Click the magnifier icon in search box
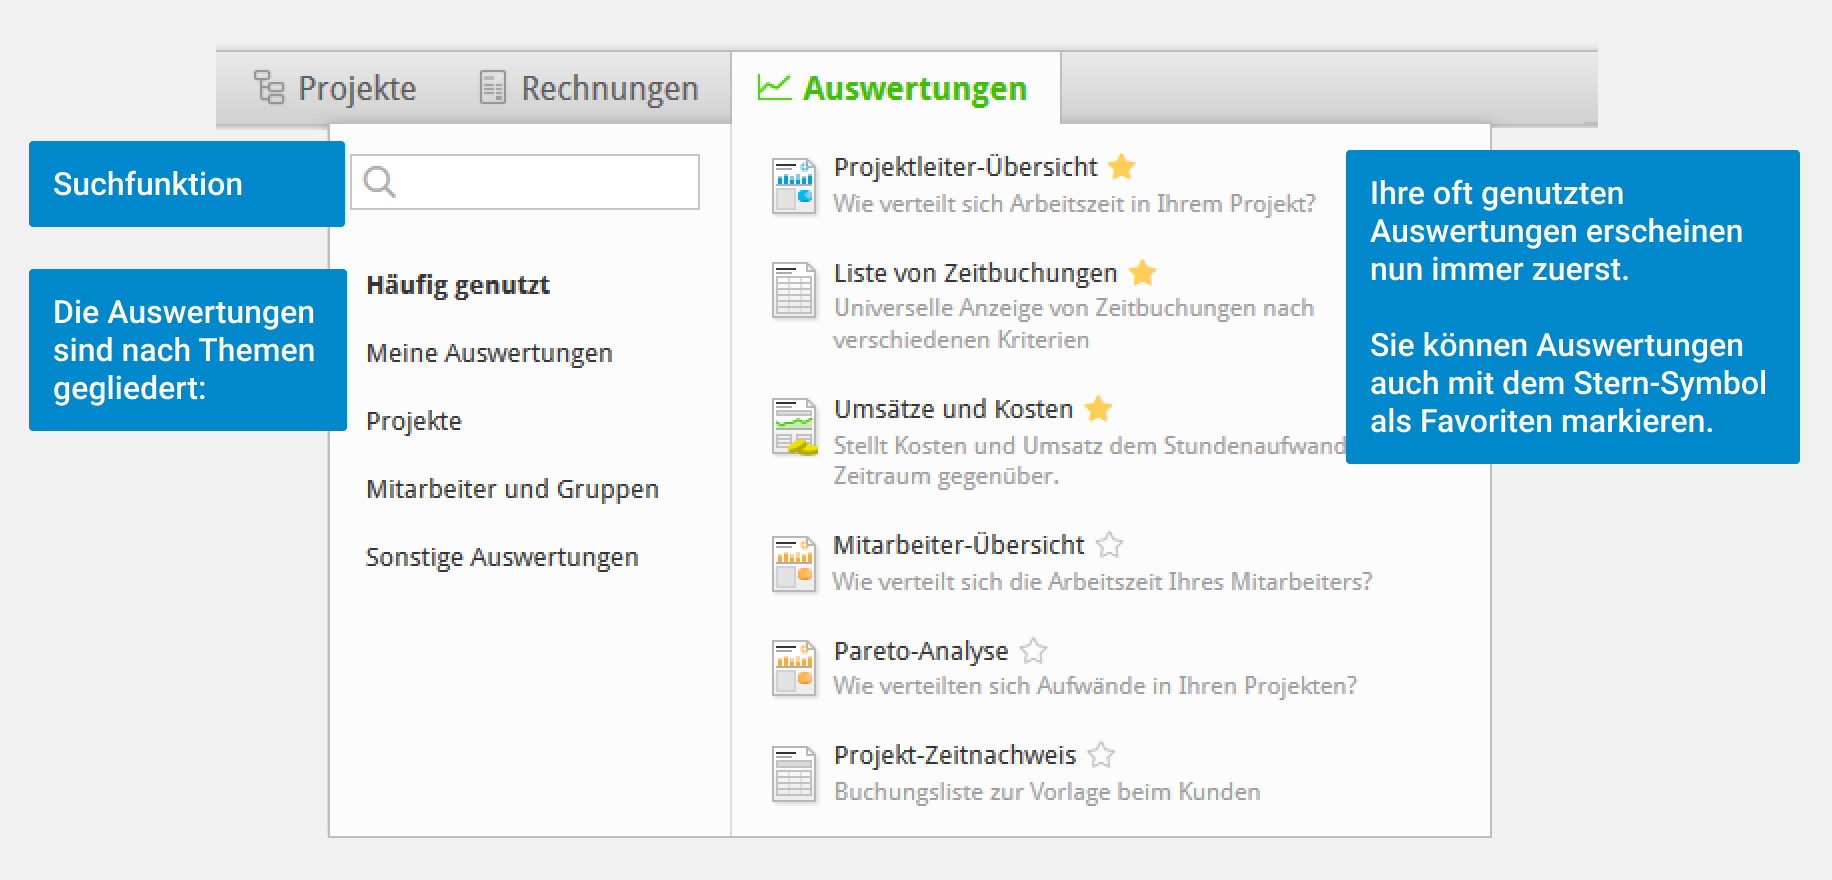 pos(380,182)
